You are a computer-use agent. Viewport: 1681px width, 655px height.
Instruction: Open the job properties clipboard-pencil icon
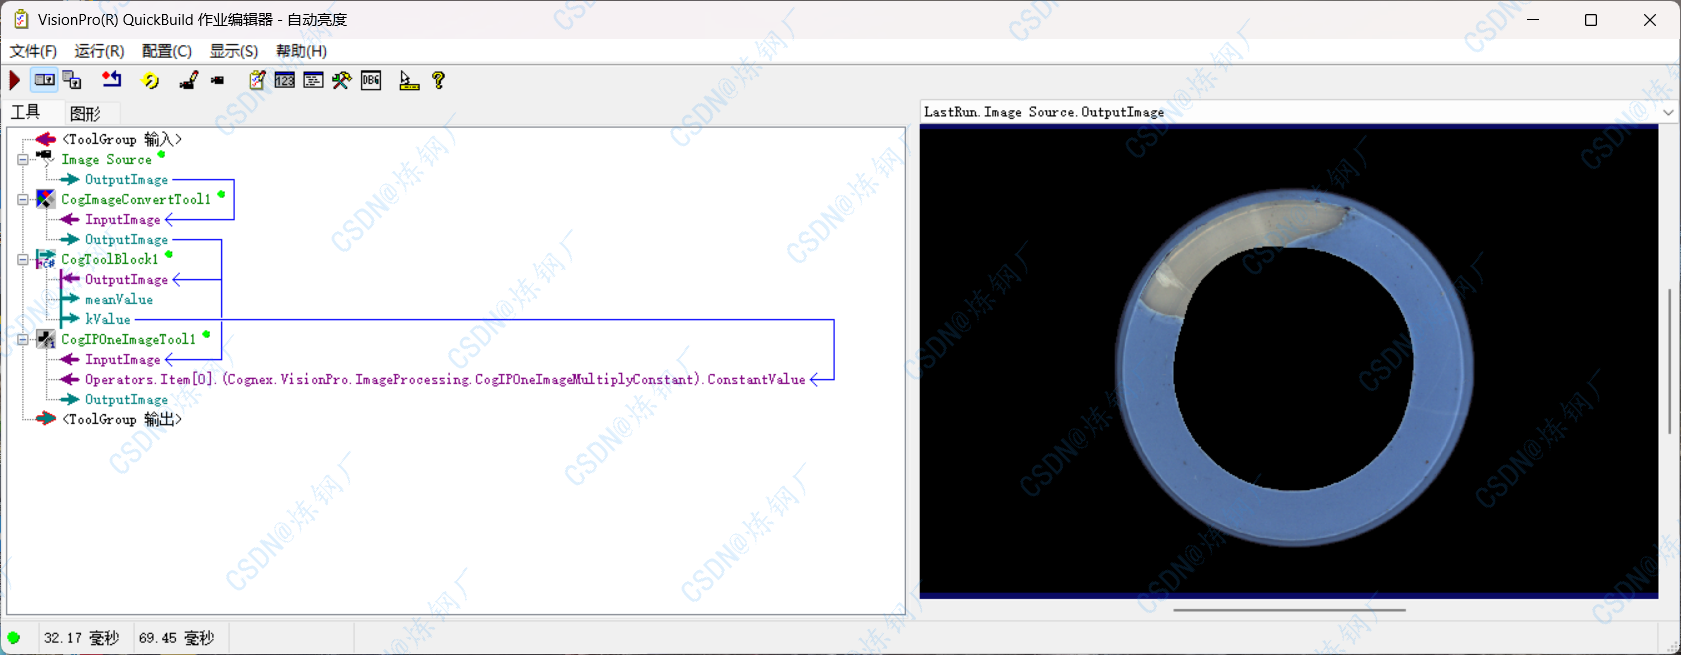pyautogui.click(x=257, y=80)
